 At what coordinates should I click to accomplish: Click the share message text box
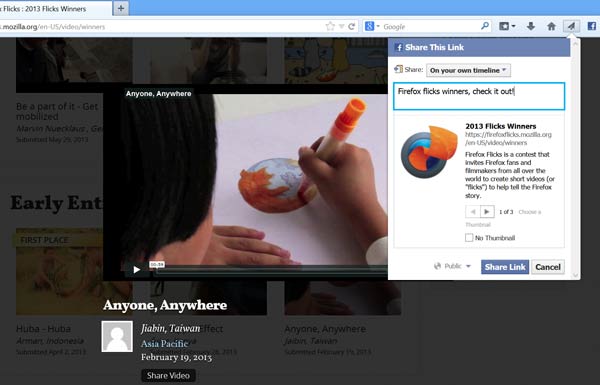tap(479, 96)
